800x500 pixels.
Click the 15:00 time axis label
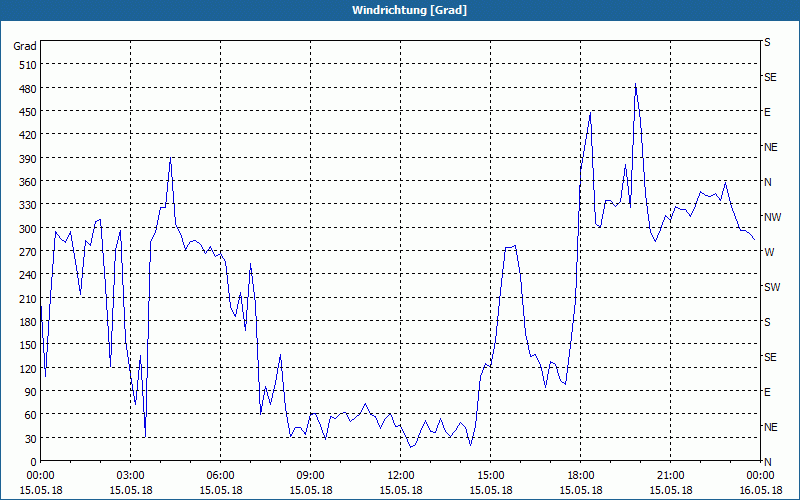490,476
